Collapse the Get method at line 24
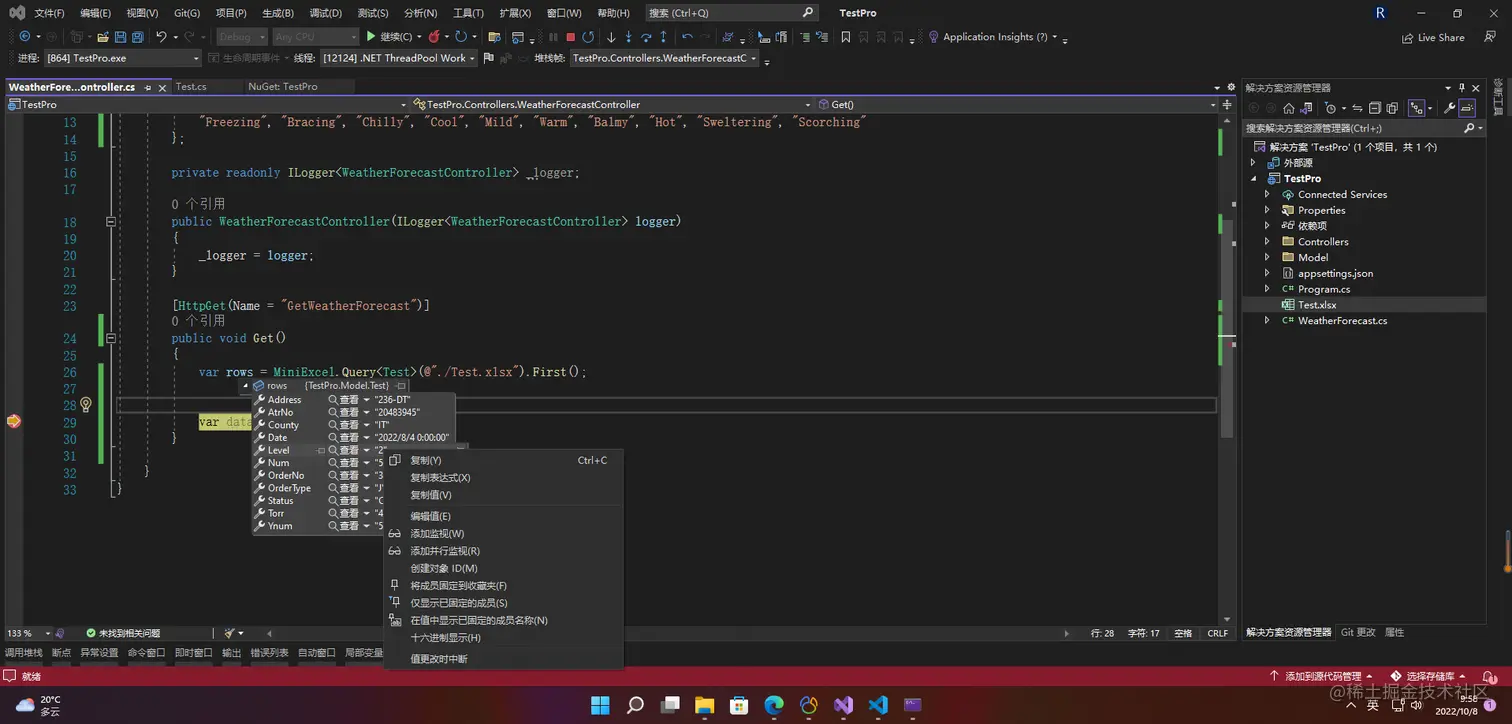1512x724 pixels. 111,338
